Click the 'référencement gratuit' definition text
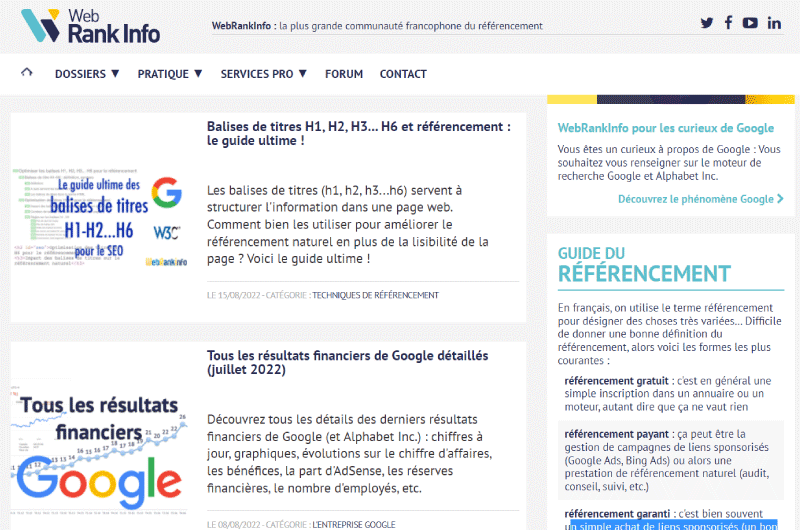Screen dimensions: 800x530 point(668,394)
